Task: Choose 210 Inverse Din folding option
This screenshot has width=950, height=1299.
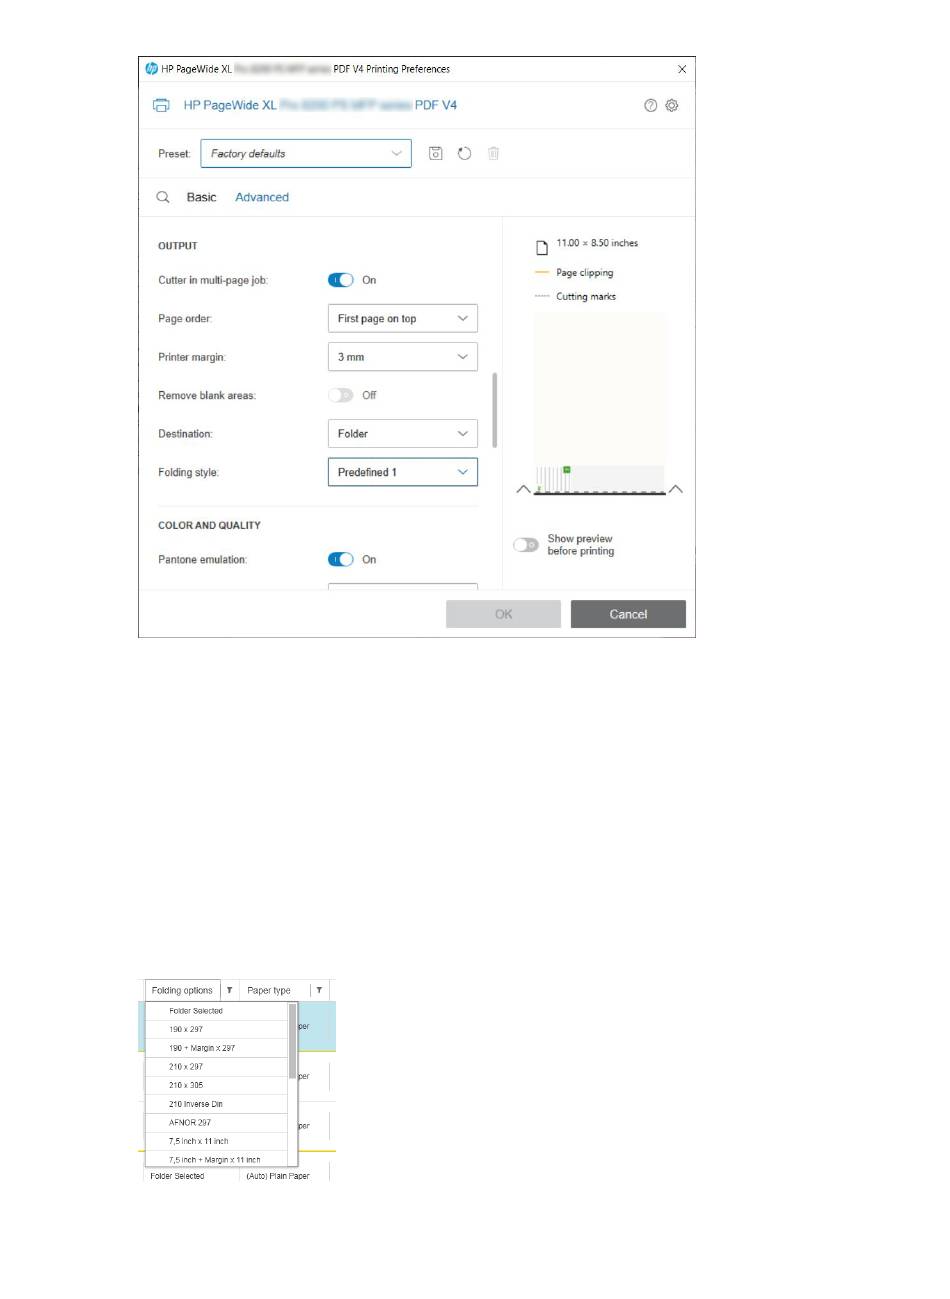Action: click(217, 1104)
